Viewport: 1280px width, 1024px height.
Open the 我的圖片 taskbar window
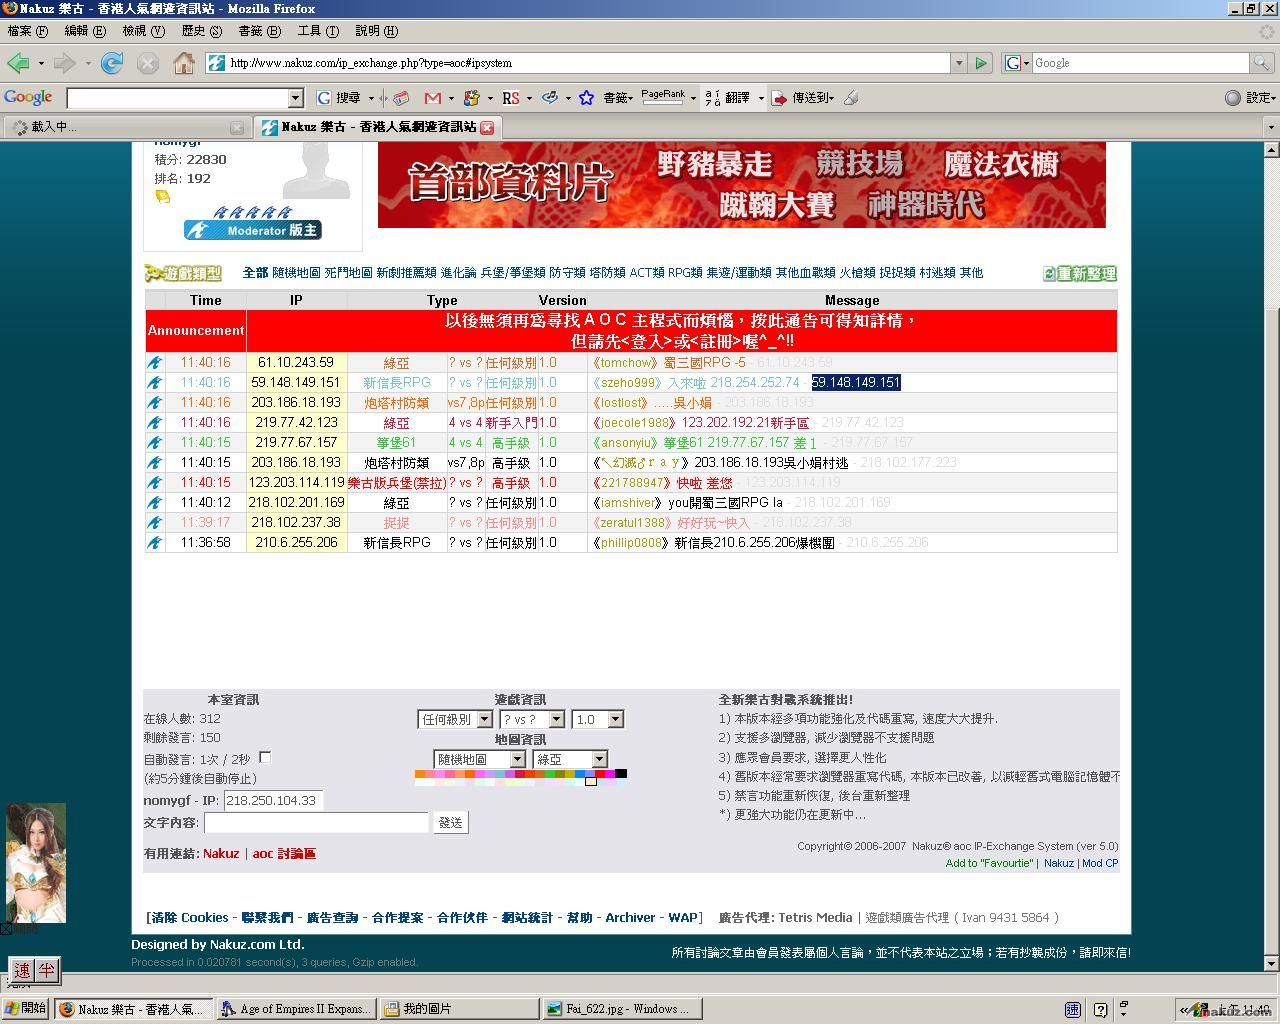459,1008
